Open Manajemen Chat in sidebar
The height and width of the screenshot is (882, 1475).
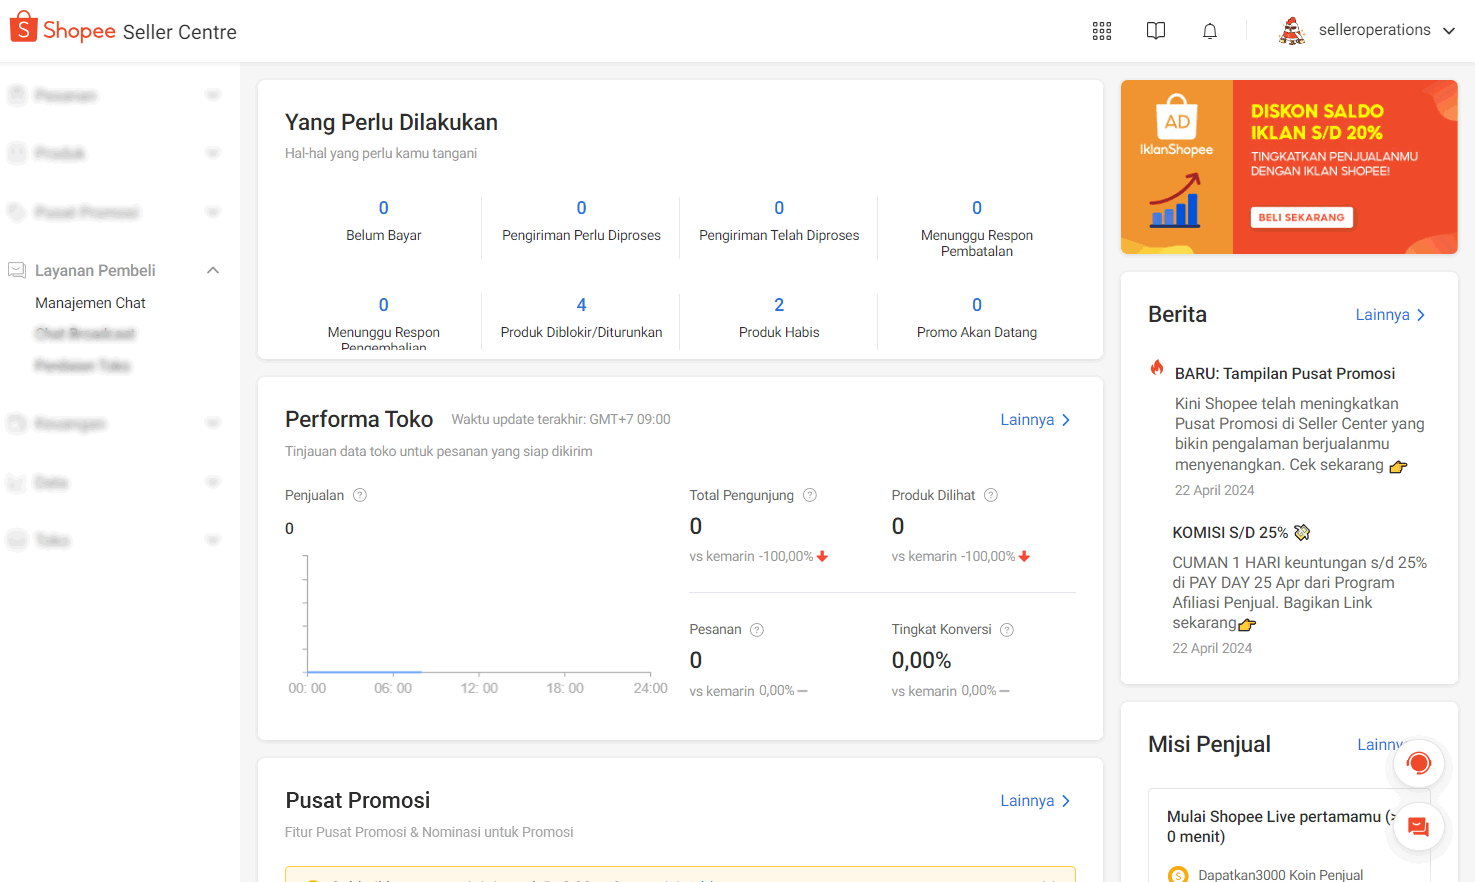(x=90, y=303)
